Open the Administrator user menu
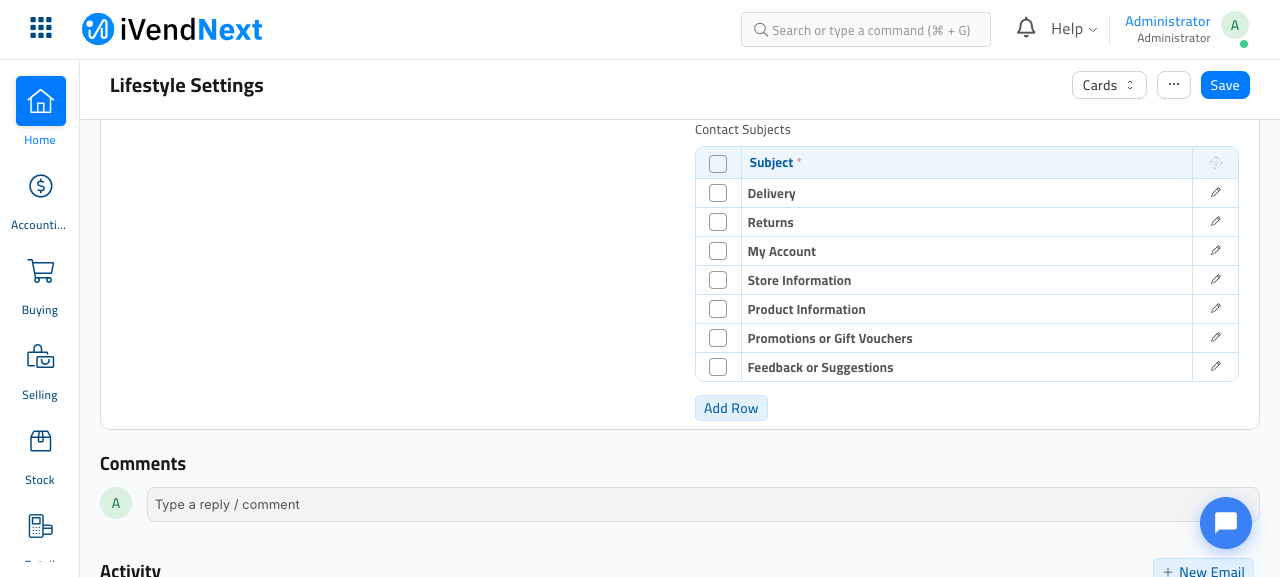The width and height of the screenshot is (1280, 577). (x=1168, y=29)
